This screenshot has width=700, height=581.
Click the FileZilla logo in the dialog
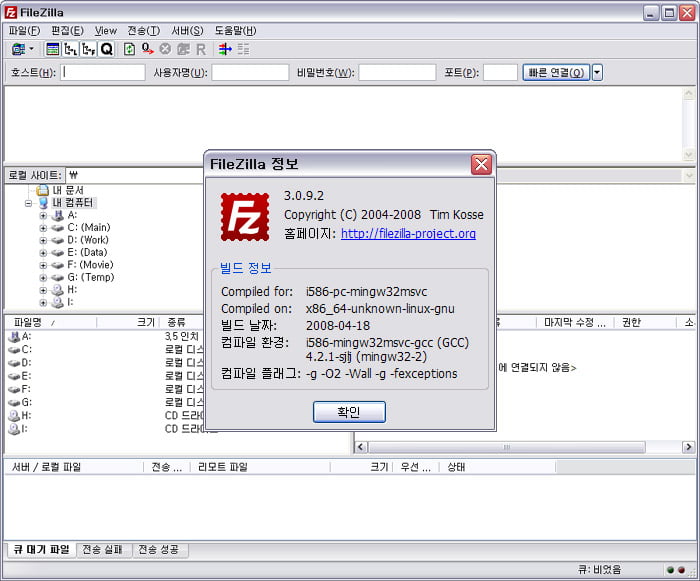(x=244, y=216)
